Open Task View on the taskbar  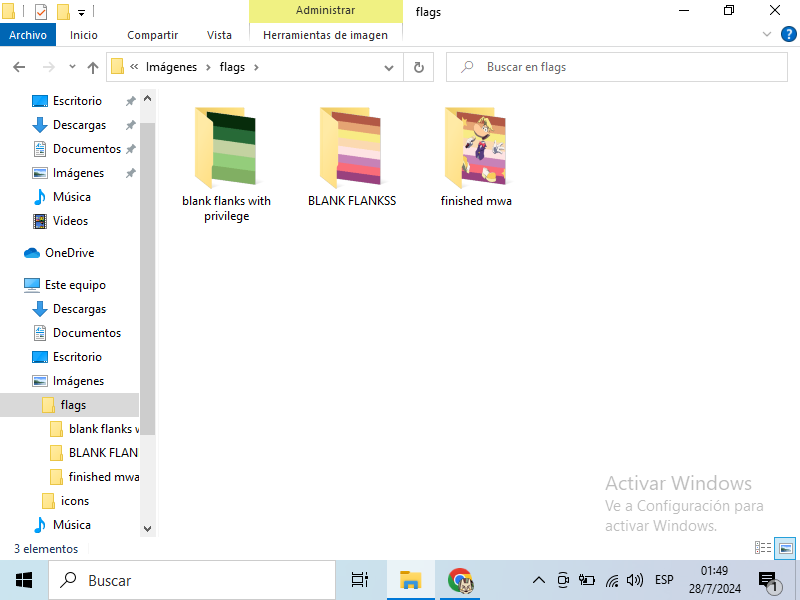tap(360, 580)
